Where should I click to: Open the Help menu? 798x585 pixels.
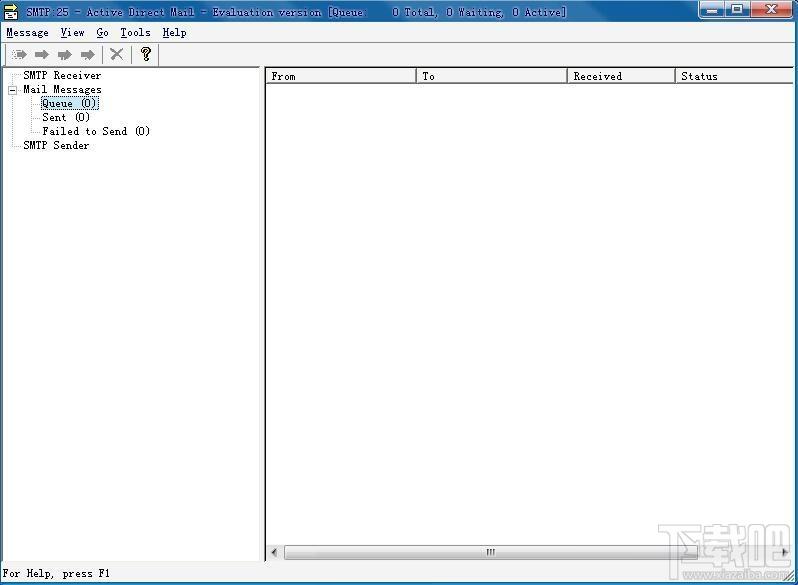(x=175, y=33)
